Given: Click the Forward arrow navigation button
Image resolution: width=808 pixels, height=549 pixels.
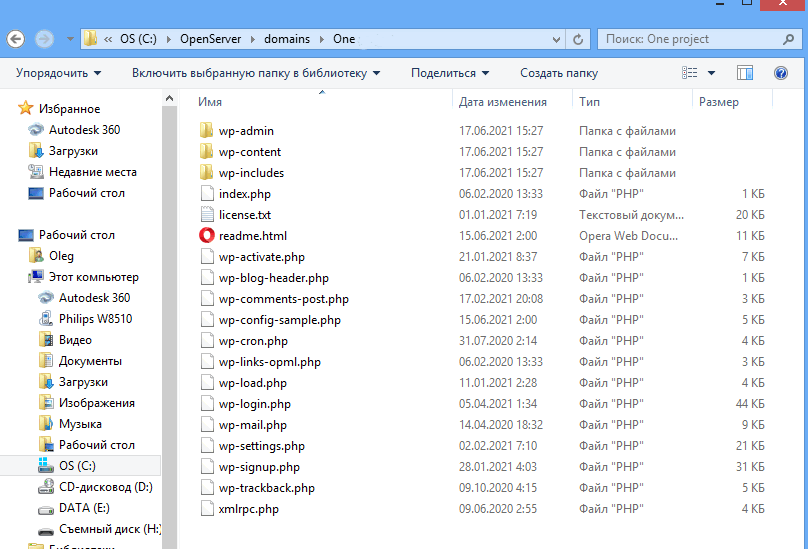Looking at the screenshot, I should point(44,39).
